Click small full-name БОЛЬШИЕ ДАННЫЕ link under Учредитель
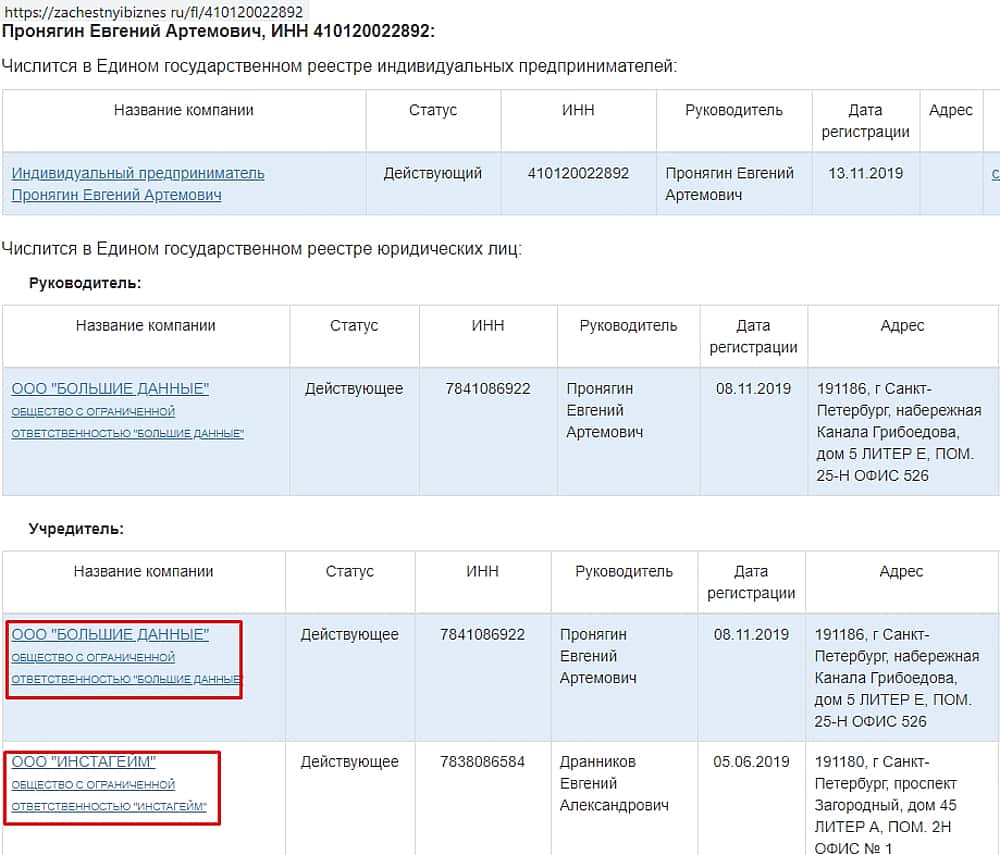The height and width of the screenshot is (855, 1000). 125,668
